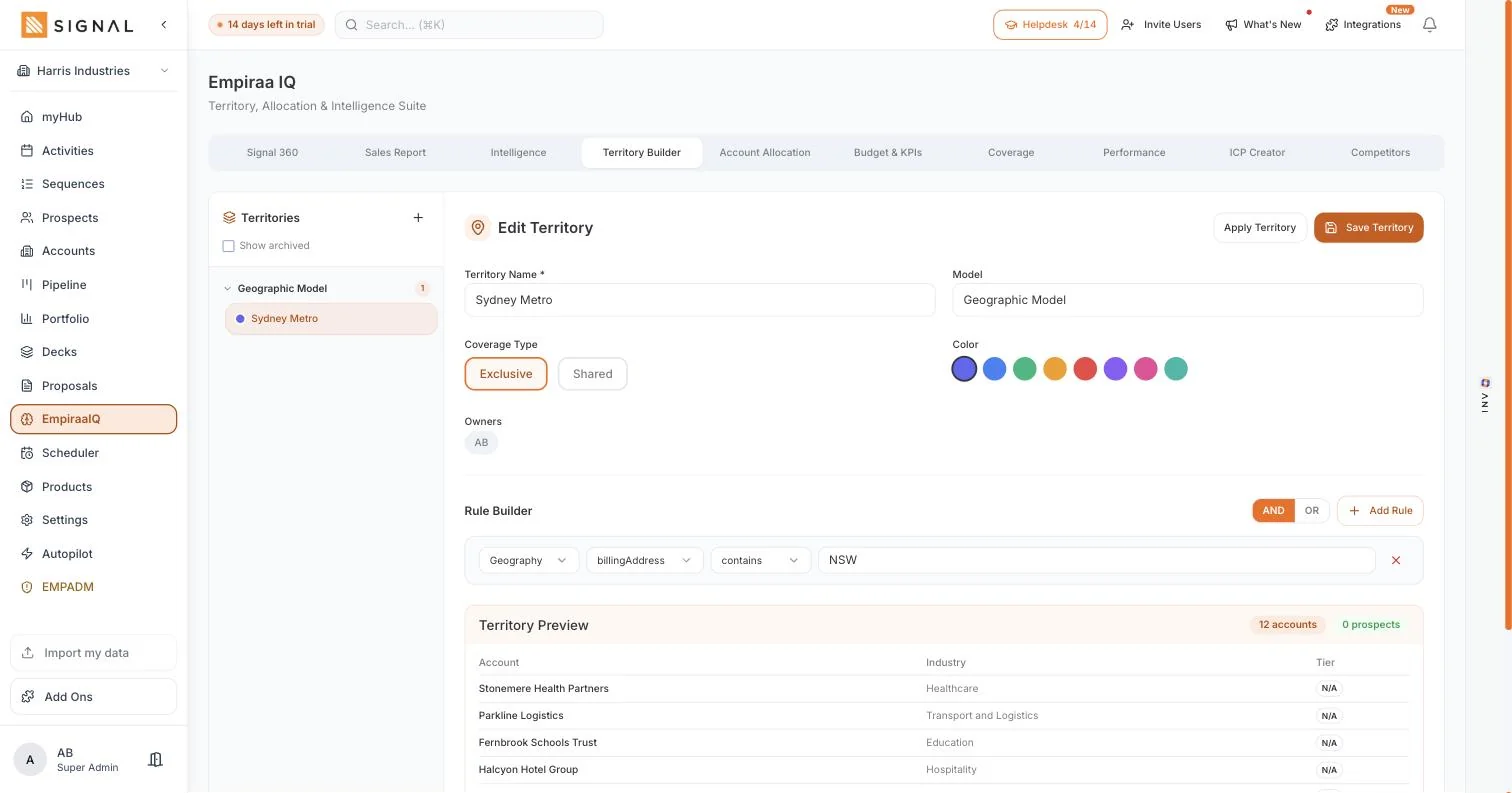Open the ICP Creator tab
The image size is (1512, 793).
pos(1257,153)
